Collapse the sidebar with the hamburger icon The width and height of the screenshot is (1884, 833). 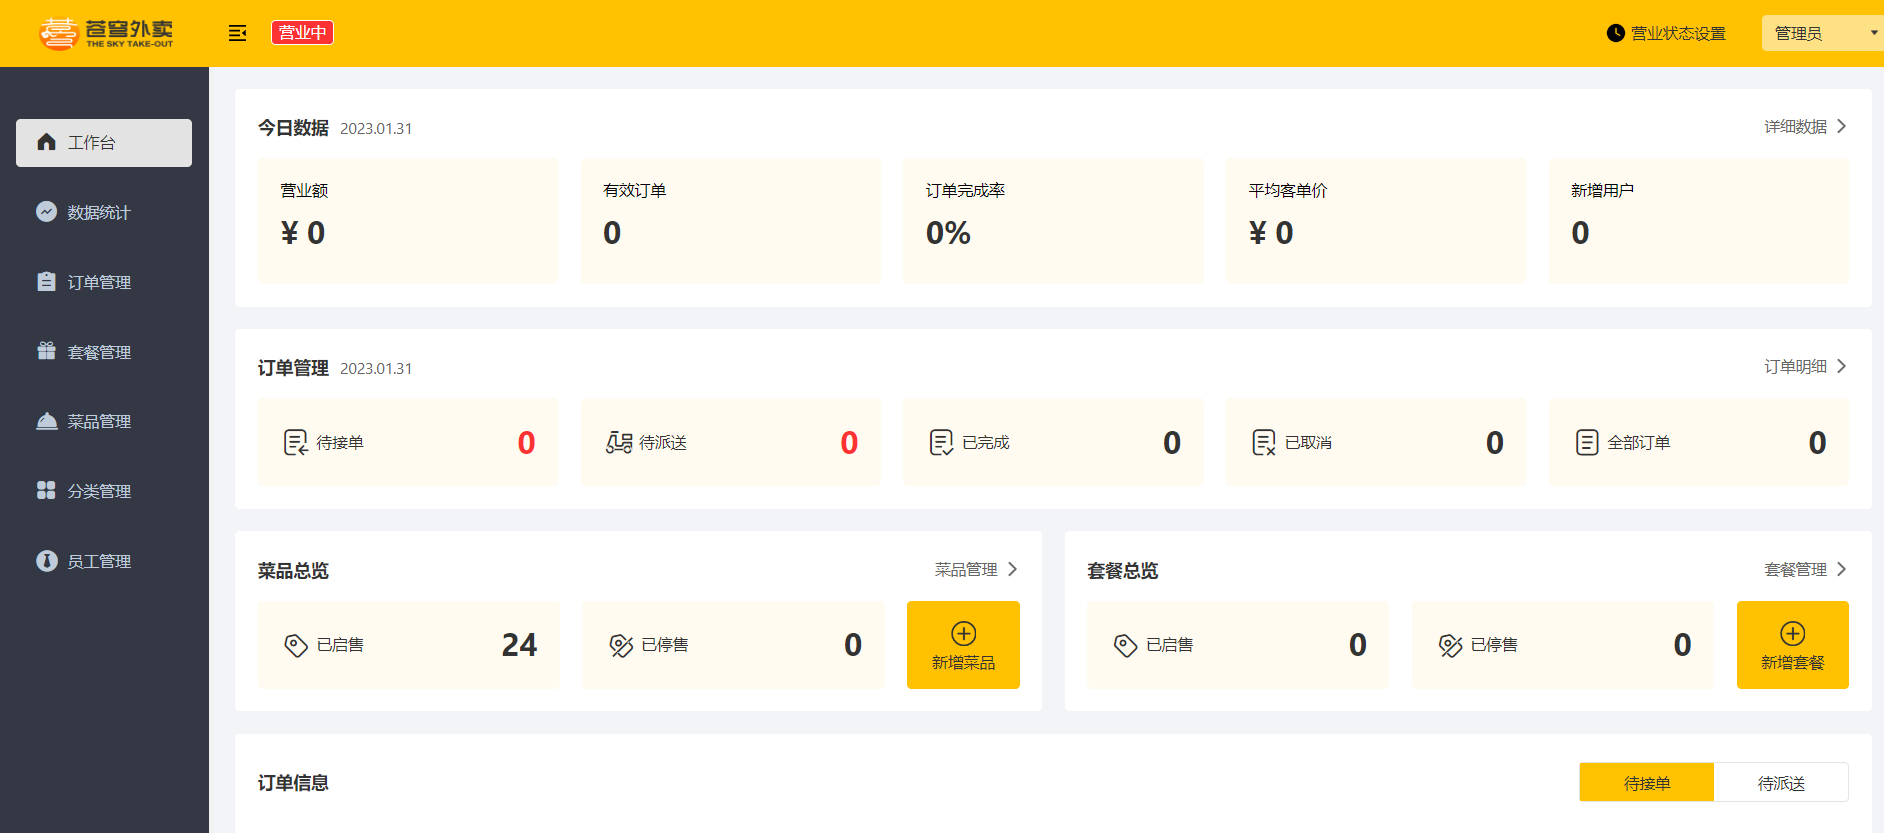pyautogui.click(x=237, y=33)
